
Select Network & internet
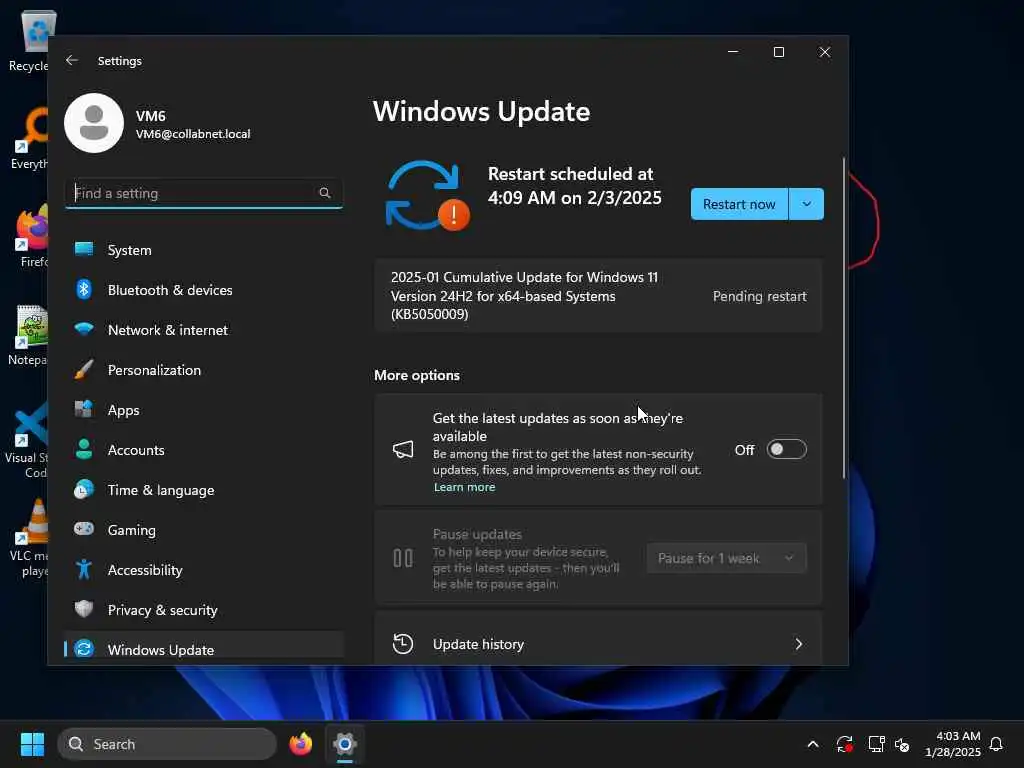click(204, 330)
